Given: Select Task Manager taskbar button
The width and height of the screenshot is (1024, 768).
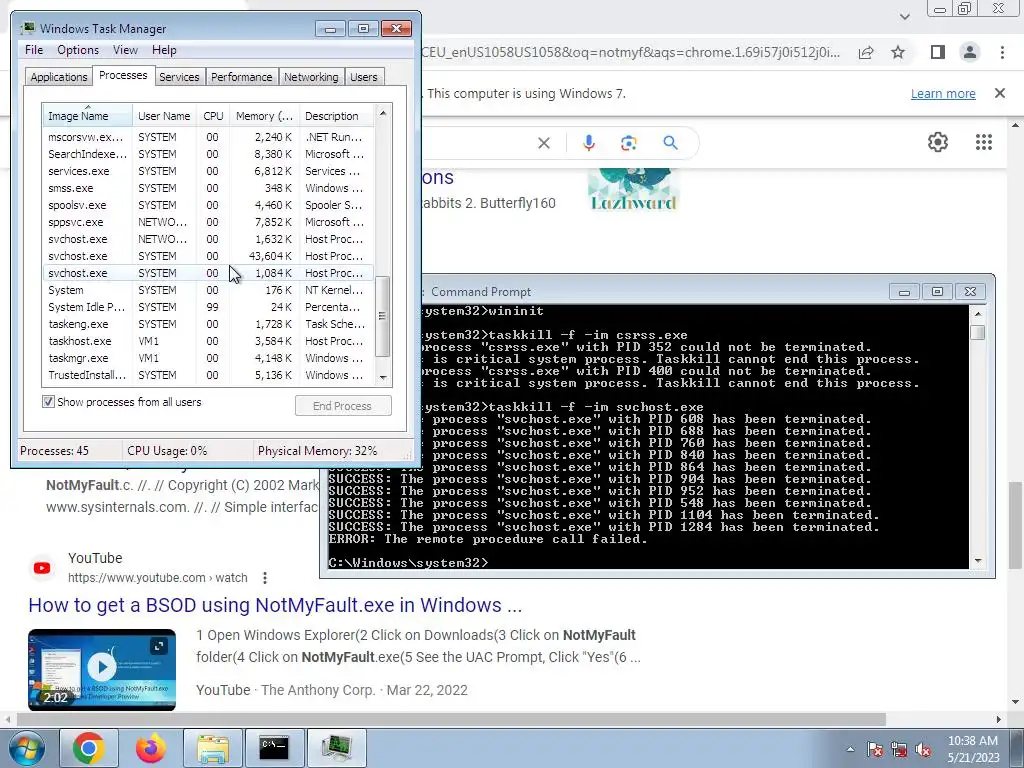Looking at the screenshot, I should point(336,748).
